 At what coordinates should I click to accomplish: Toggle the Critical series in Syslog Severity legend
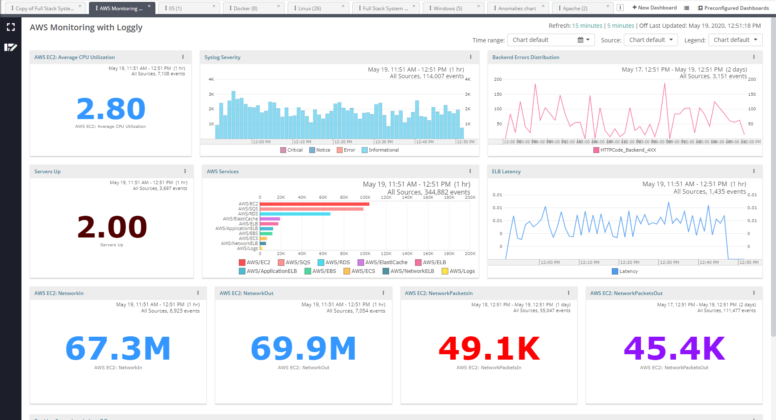pyautogui.click(x=292, y=149)
